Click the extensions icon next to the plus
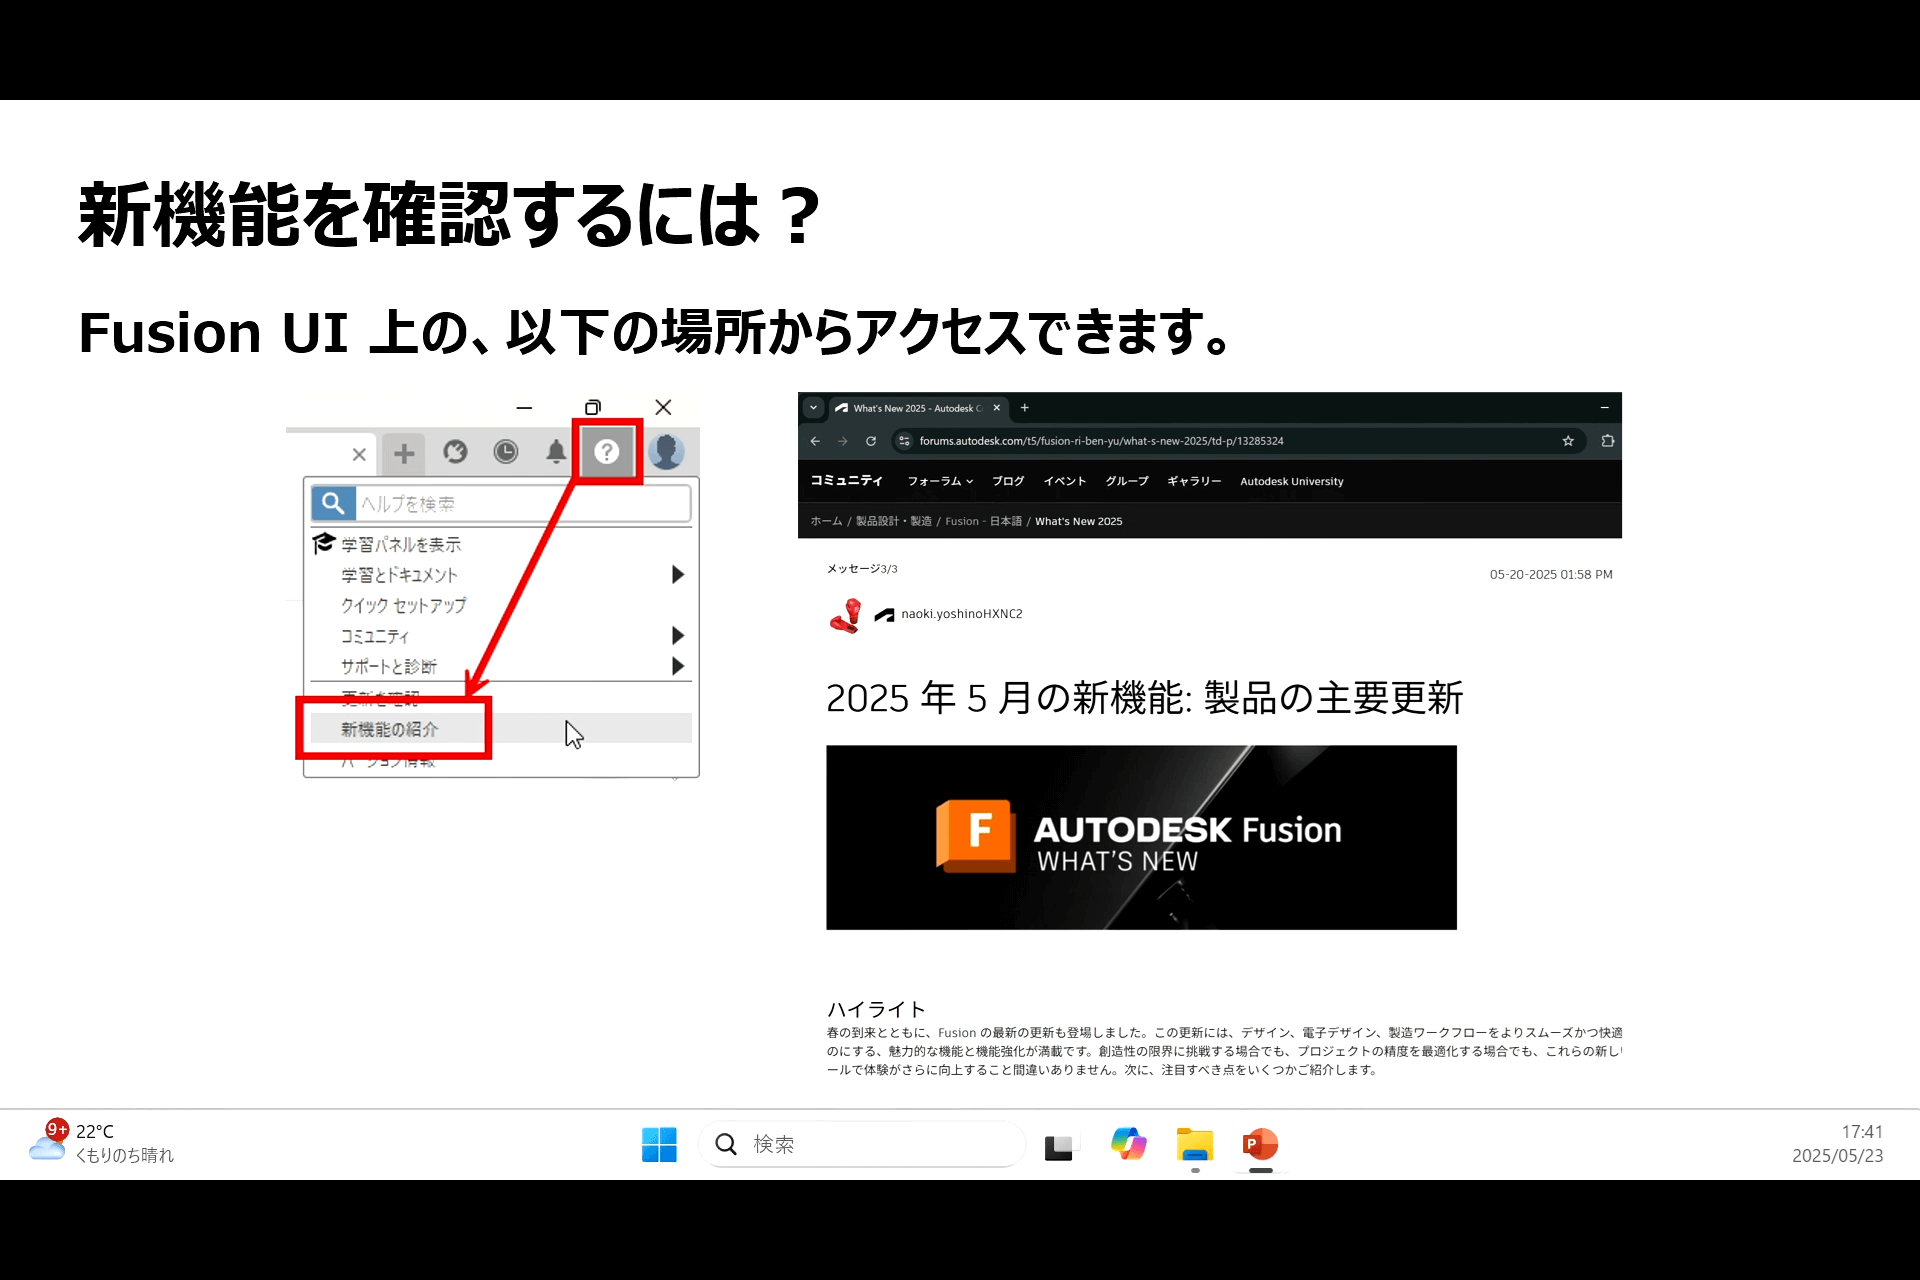 (455, 452)
